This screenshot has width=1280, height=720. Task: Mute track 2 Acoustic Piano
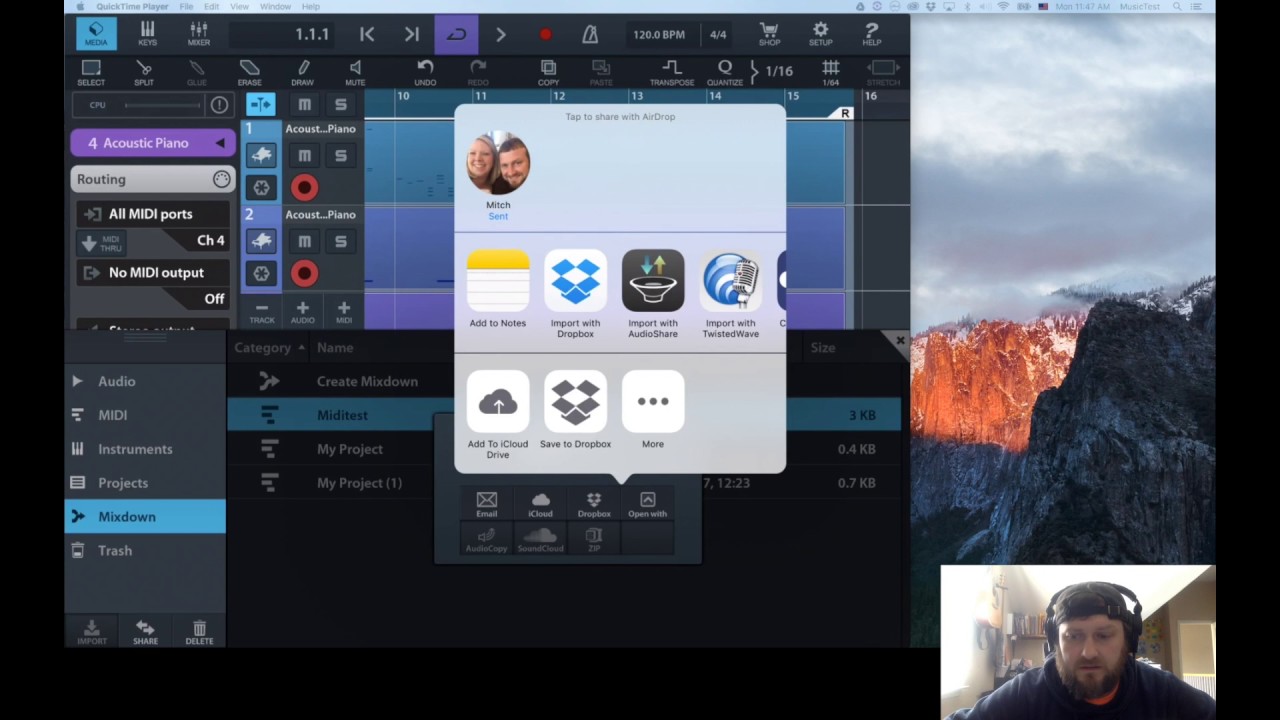pyautogui.click(x=304, y=241)
